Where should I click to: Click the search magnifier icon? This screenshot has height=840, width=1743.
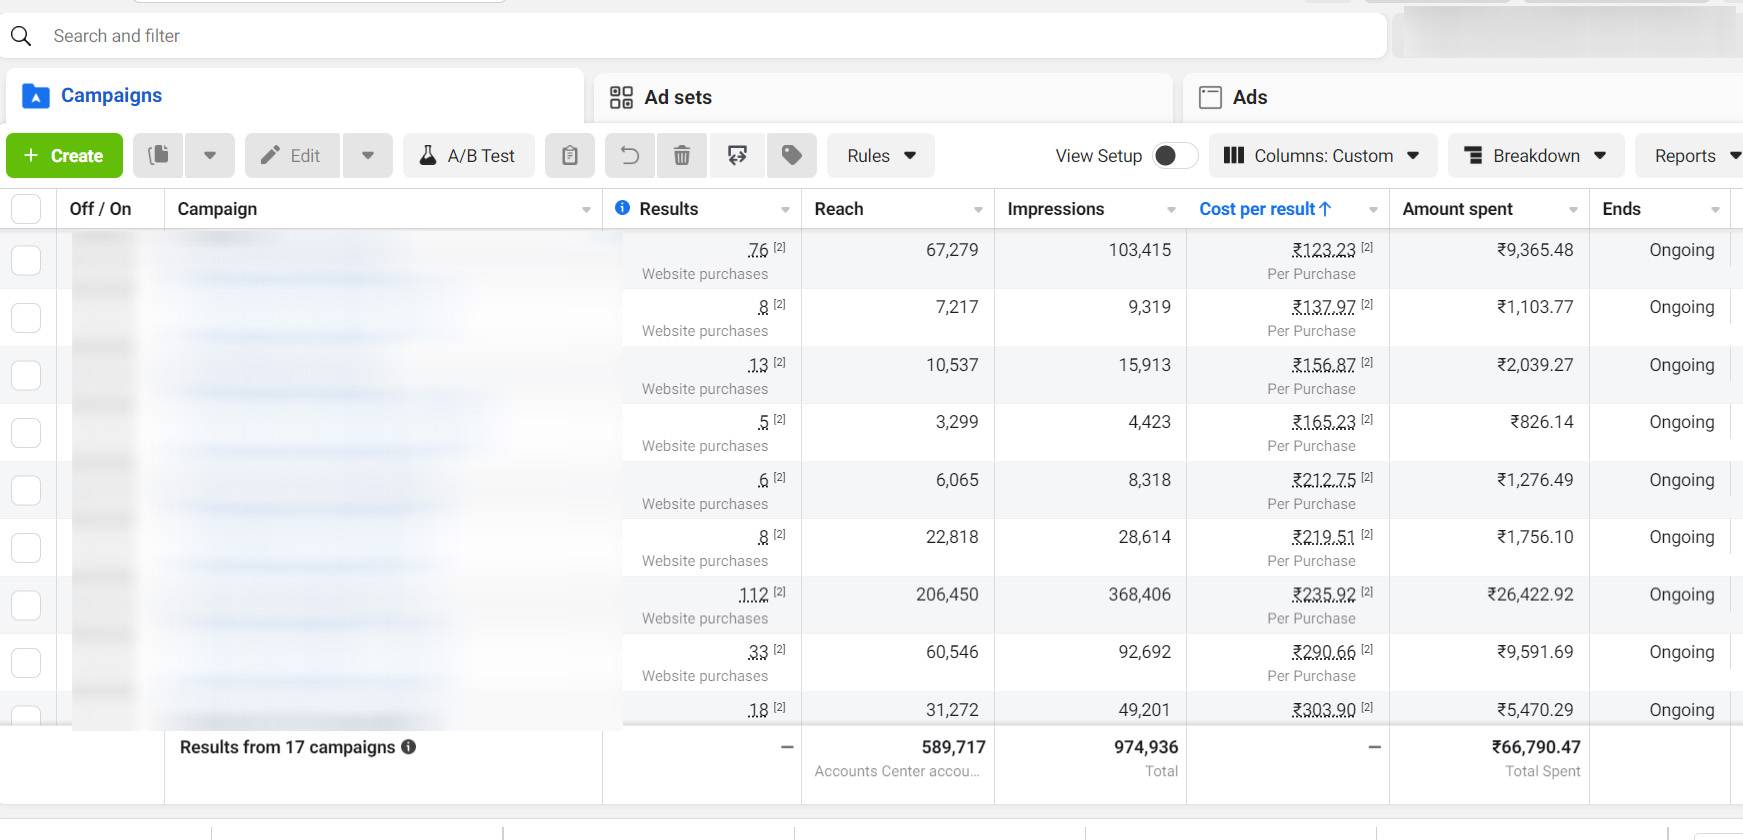pos(21,36)
